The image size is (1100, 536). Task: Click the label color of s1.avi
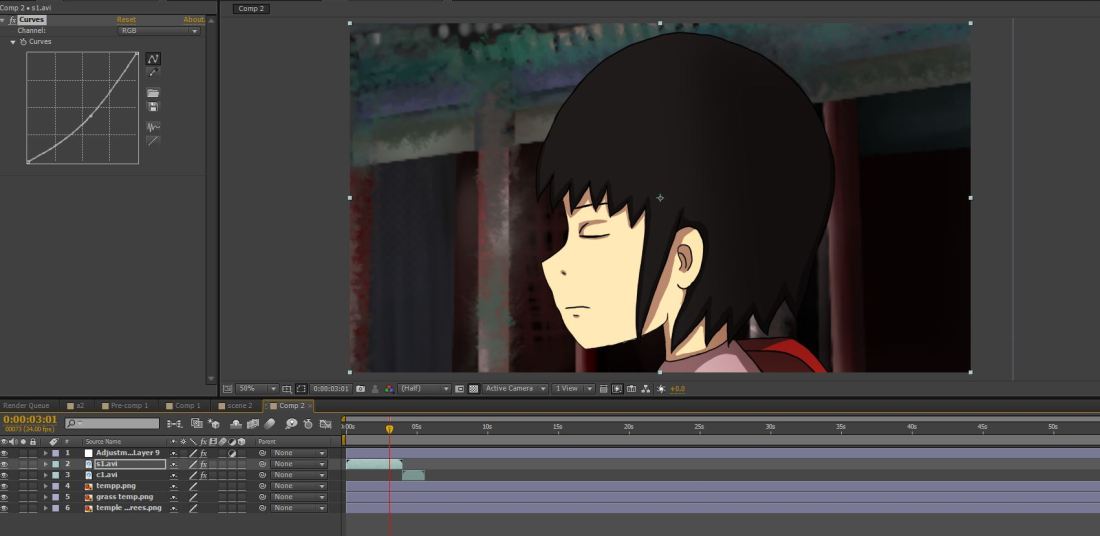55,464
